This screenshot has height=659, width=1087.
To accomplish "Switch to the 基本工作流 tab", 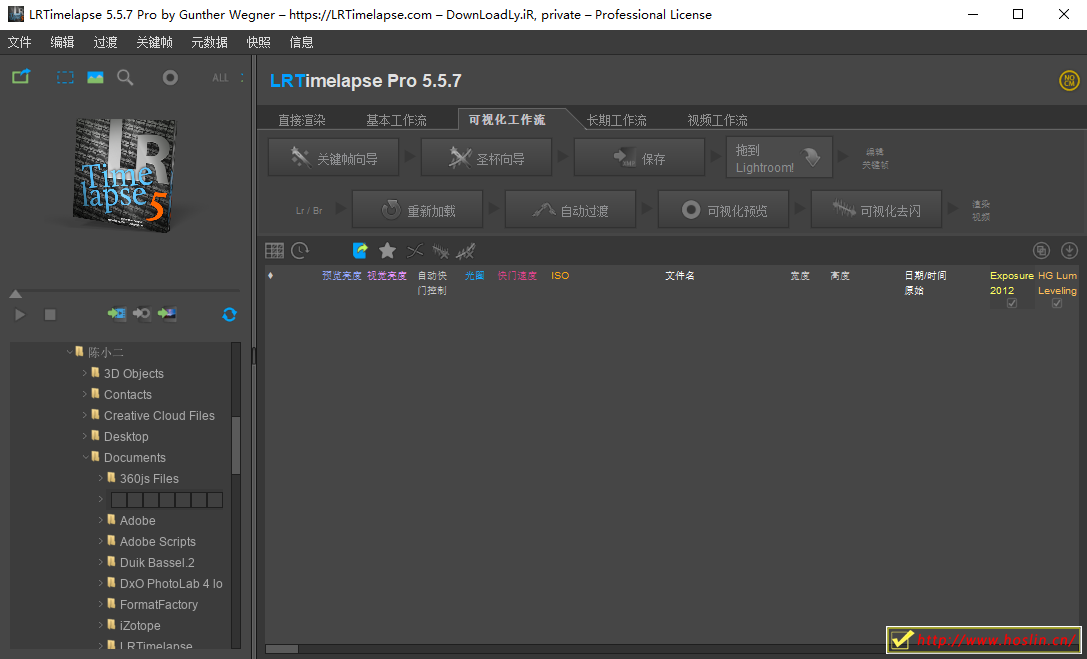I will point(397,120).
